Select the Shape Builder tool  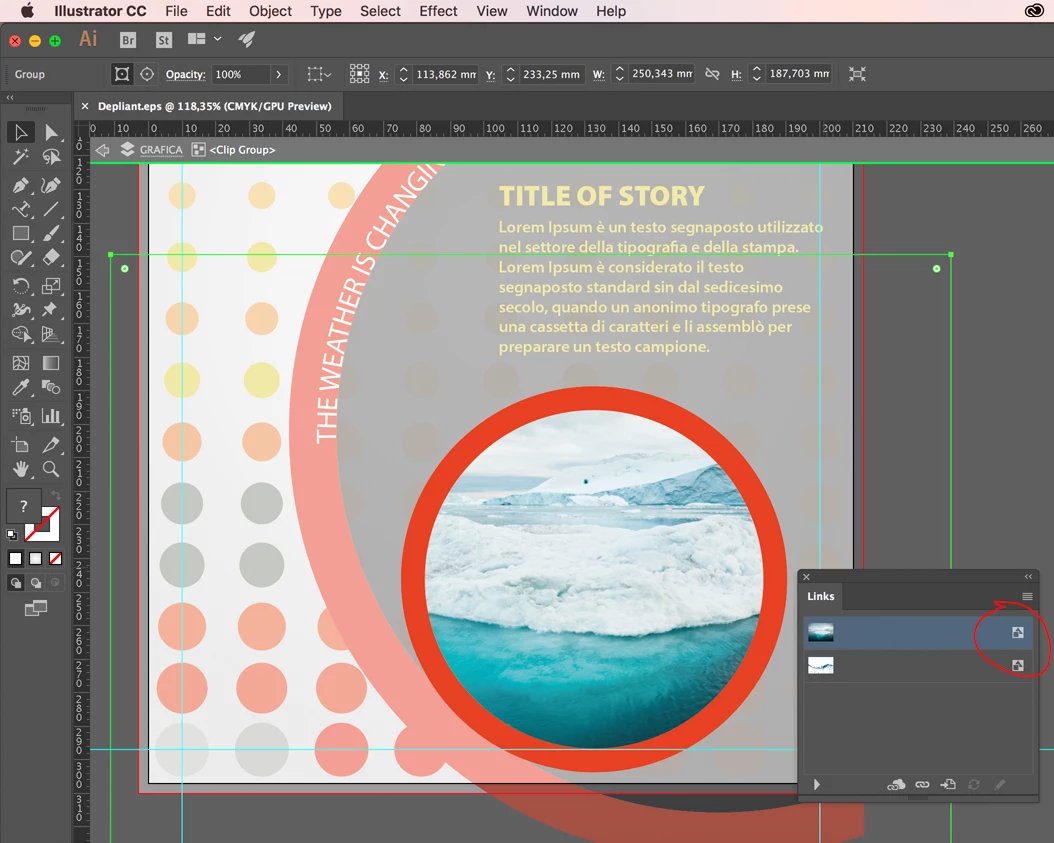tap(21, 333)
